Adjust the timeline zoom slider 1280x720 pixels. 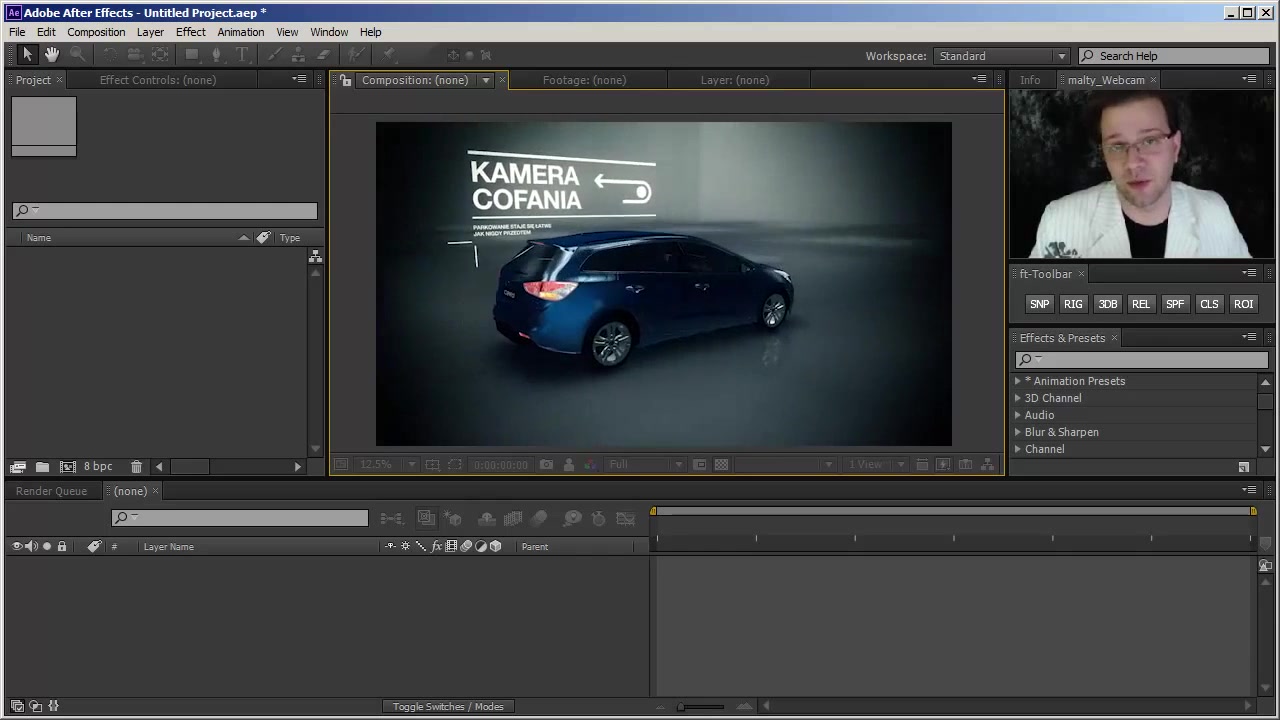coord(682,707)
